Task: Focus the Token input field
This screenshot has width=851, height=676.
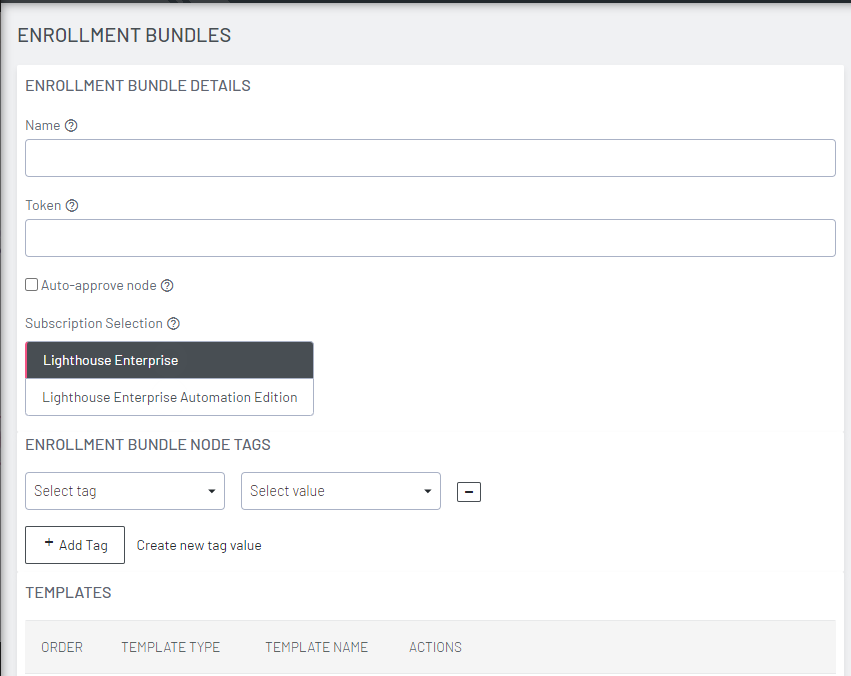Action: (x=430, y=237)
